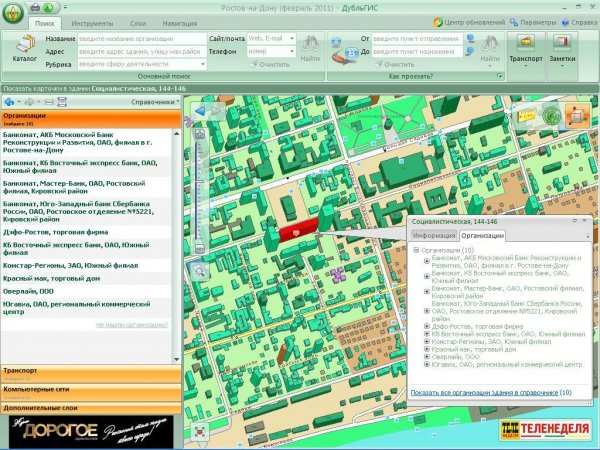The width and height of the screenshot is (600, 450).
Task: Click the magnifier zoom-area tool on map
Action: [200, 271]
